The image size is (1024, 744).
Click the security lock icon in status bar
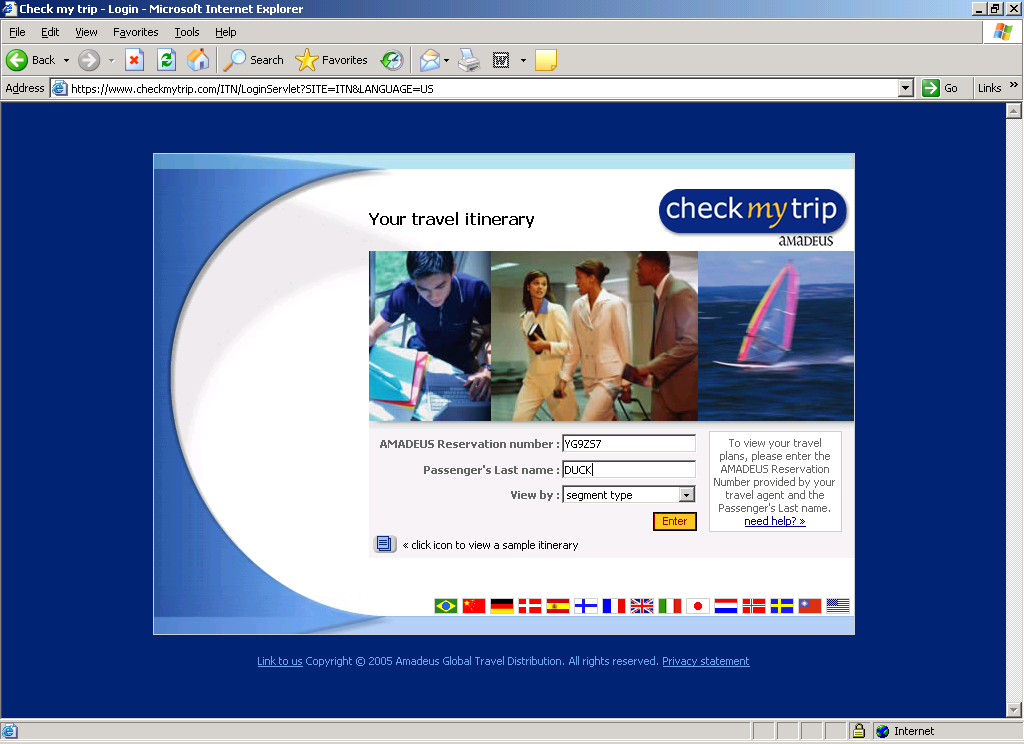click(859, 731)
